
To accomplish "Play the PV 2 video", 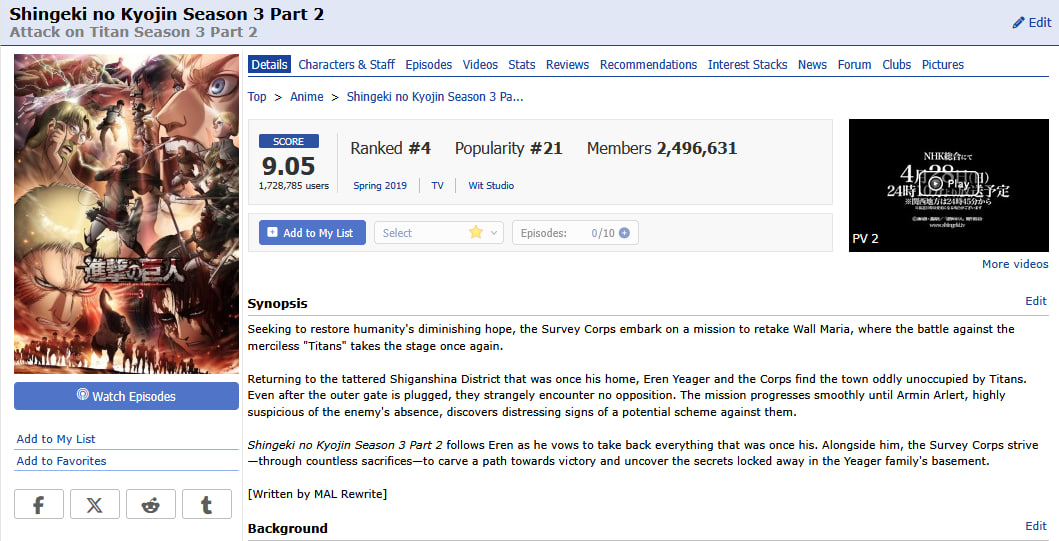I will [x=934, y=184].
